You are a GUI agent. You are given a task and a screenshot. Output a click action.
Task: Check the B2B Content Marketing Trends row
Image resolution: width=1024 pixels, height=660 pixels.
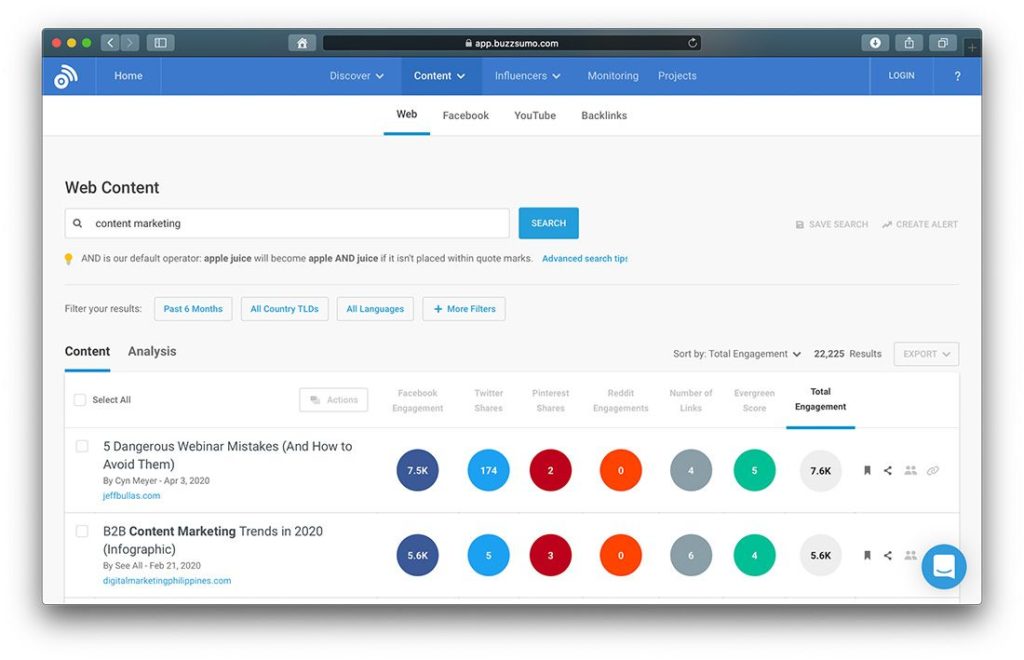pos(82,531)
